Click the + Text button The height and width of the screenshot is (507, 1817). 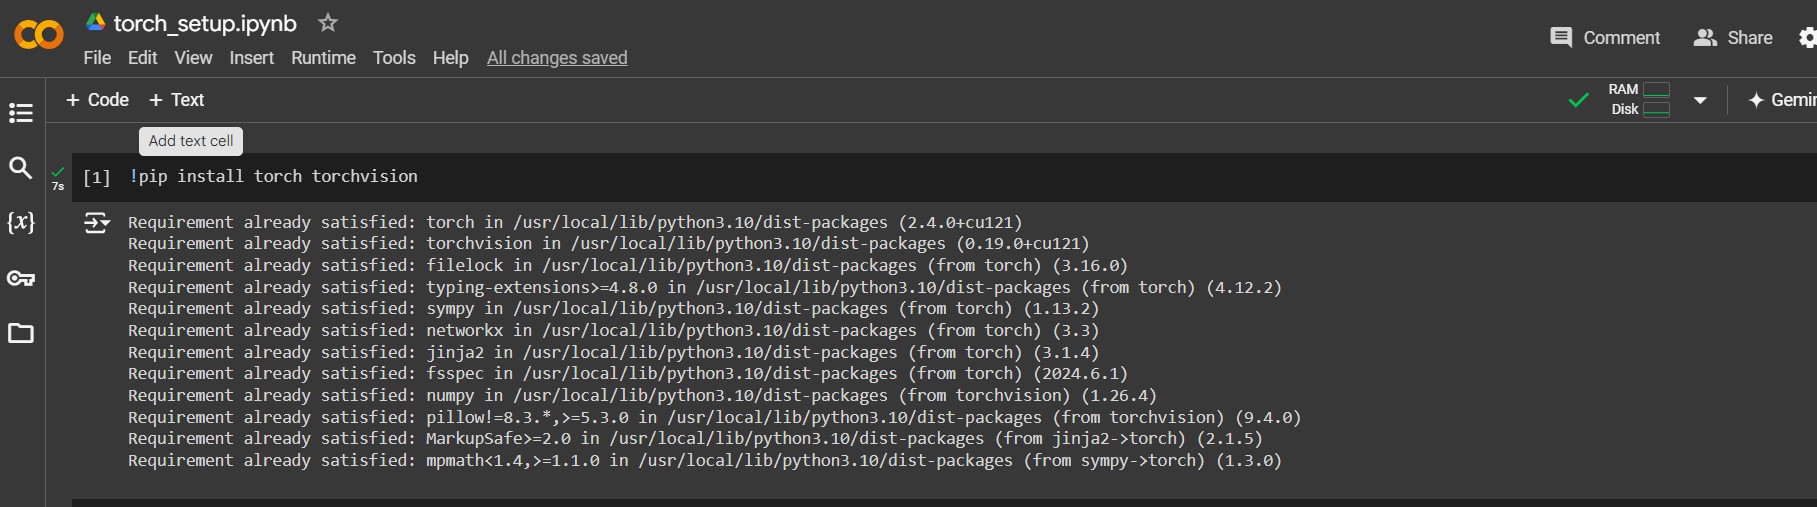[x=177, y=100]
